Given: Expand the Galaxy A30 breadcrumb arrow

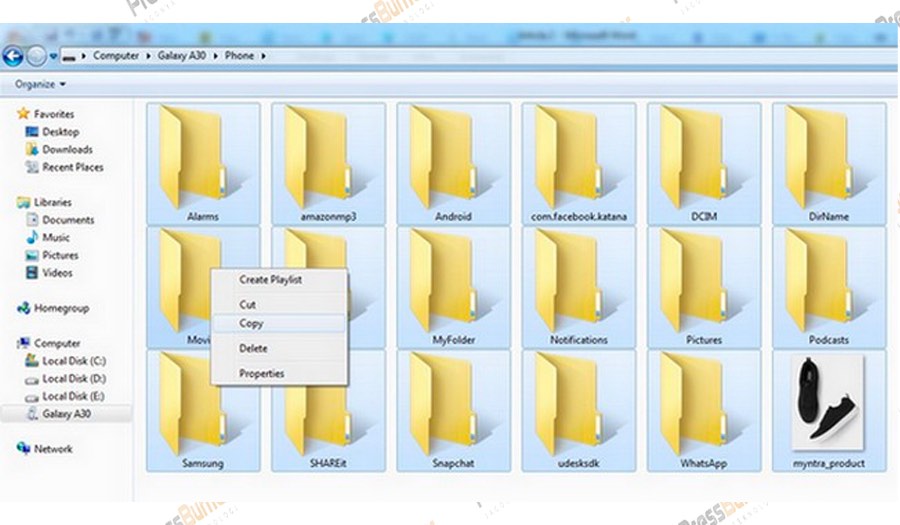Looking at the screenshot, I should 217,56.
